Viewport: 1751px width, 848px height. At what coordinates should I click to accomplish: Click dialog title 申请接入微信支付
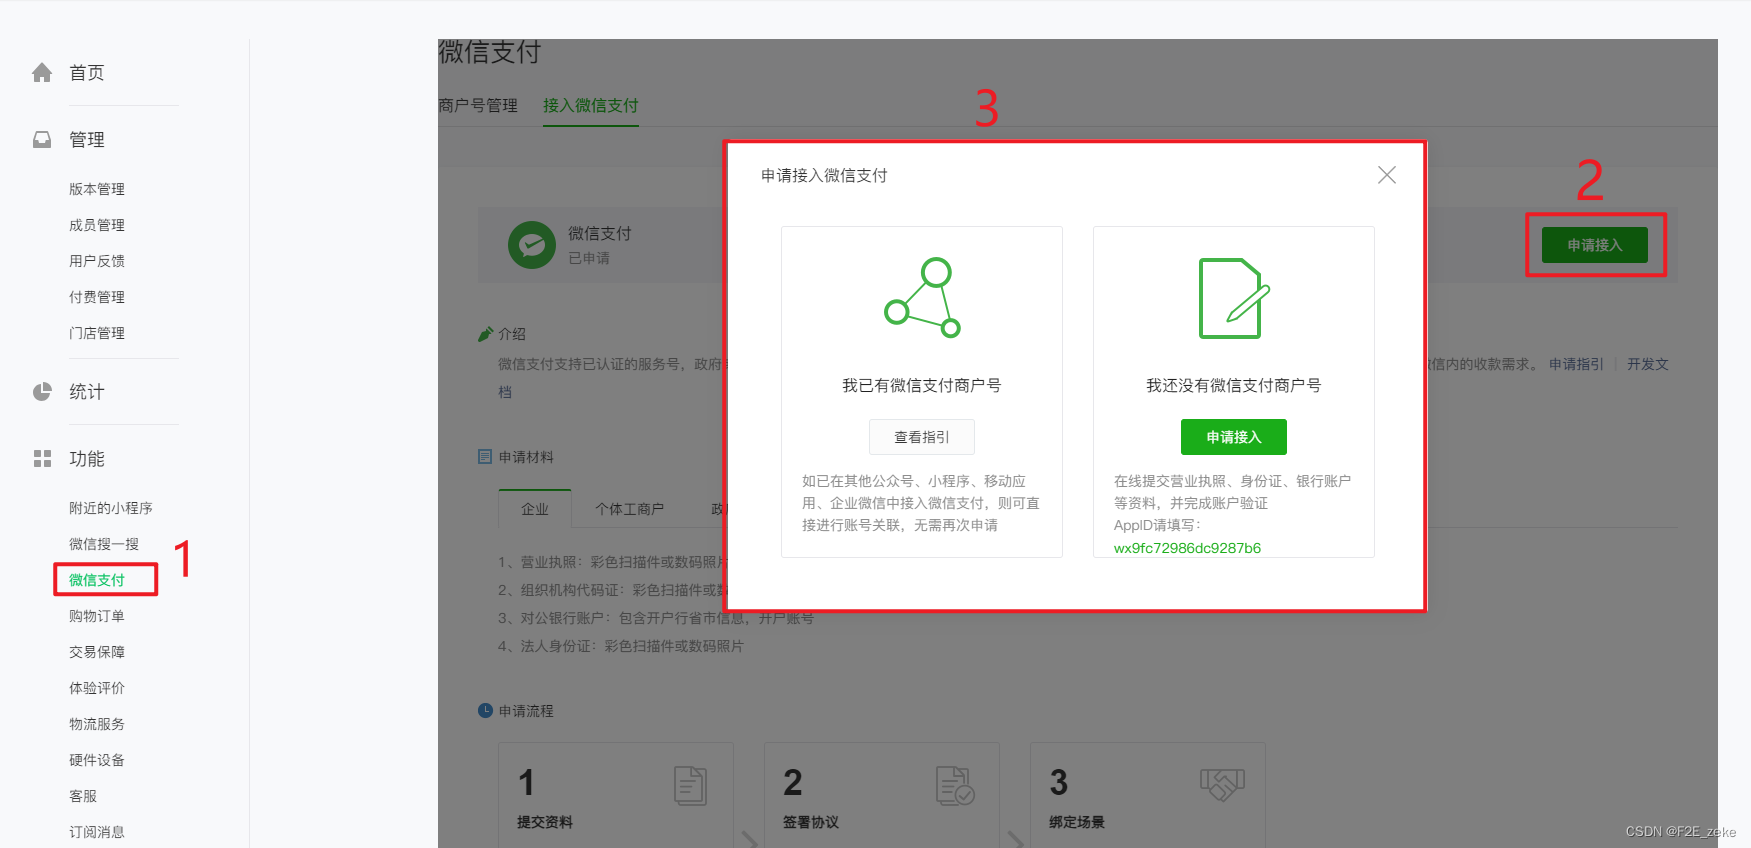pyautogui.click(x=824, y=175)
